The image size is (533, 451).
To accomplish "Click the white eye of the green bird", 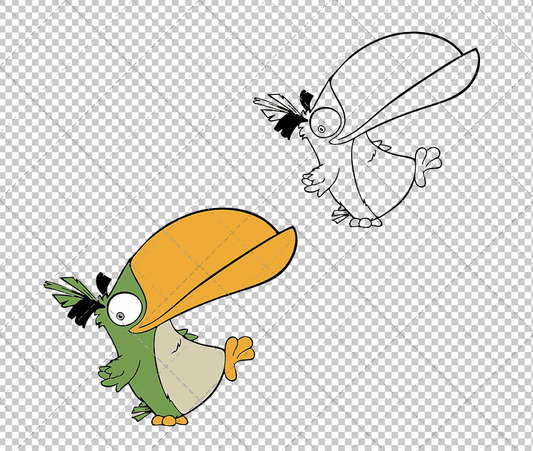I will (x=124, y=309).
